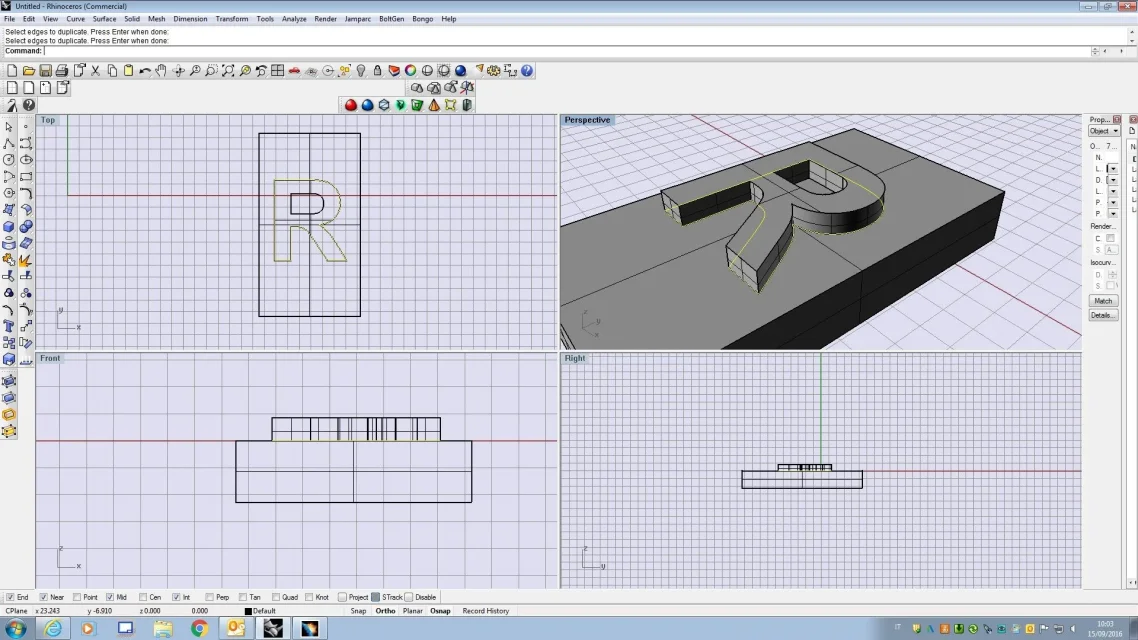
Task: Click the Cut scissors icon
Action: pos(96,71)
